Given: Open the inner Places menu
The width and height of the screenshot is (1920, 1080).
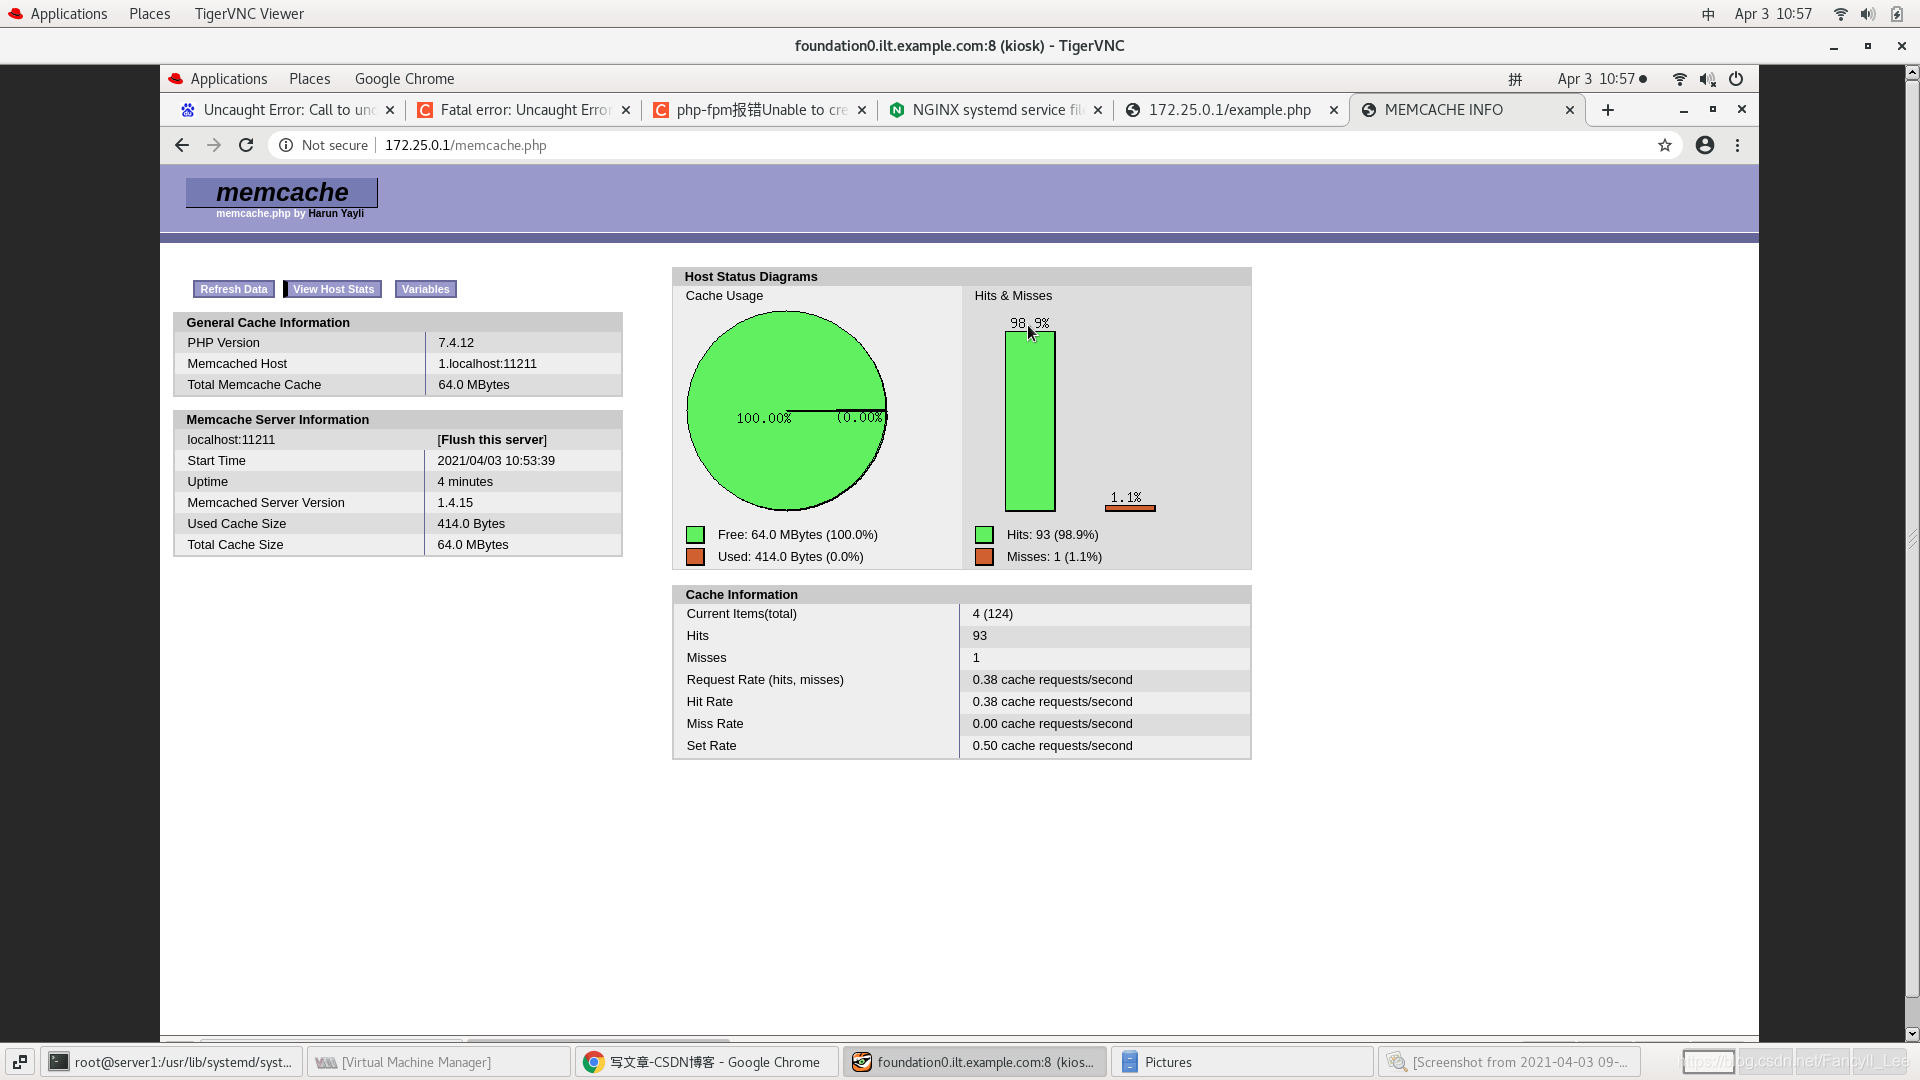Looking at the screenshot, I should pos(310,79).
